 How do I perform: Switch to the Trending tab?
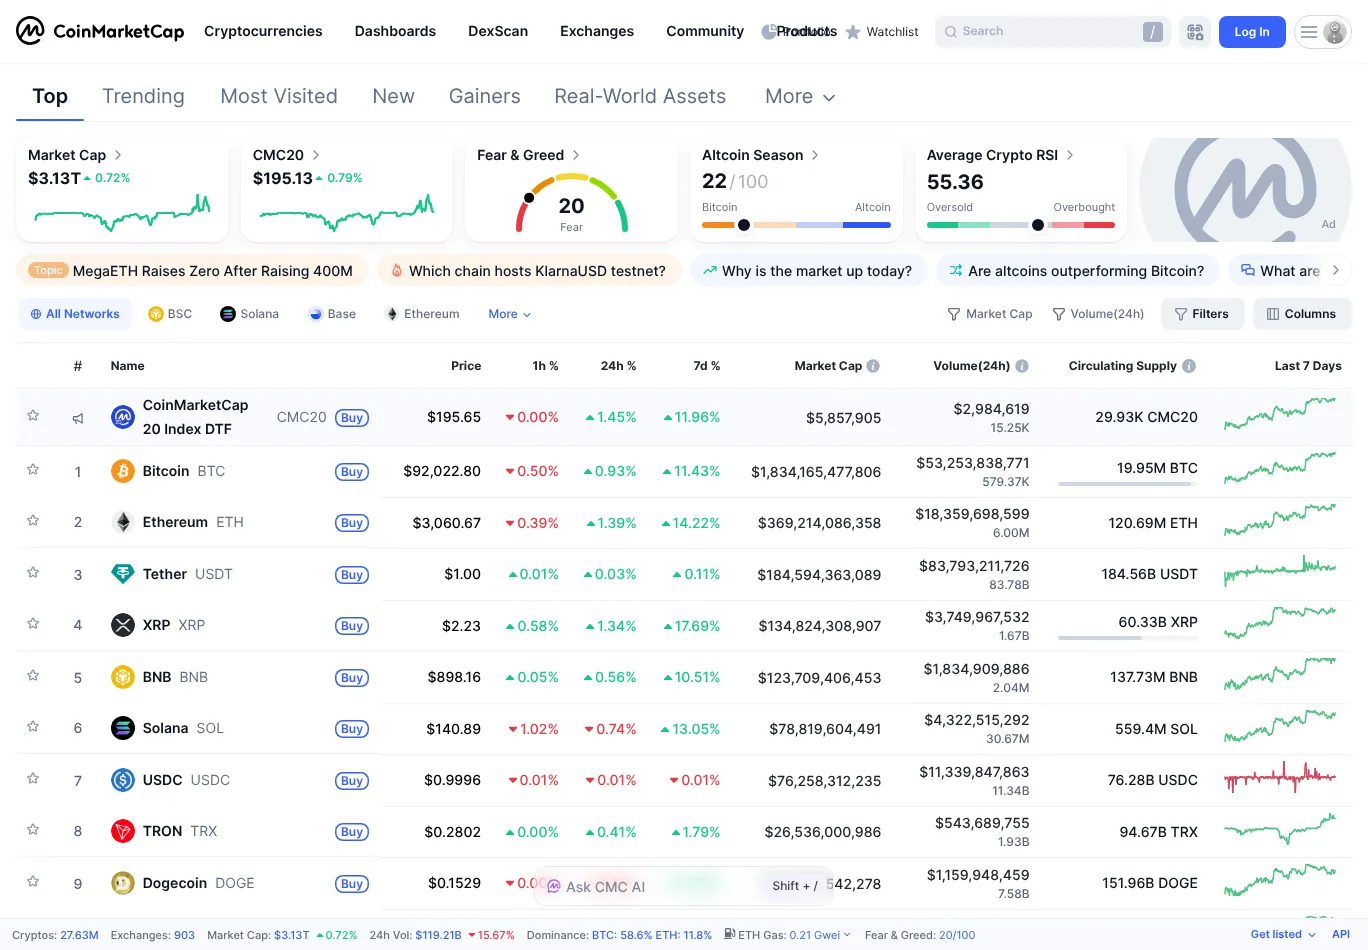pyautogui.click(x=143, y=97)
